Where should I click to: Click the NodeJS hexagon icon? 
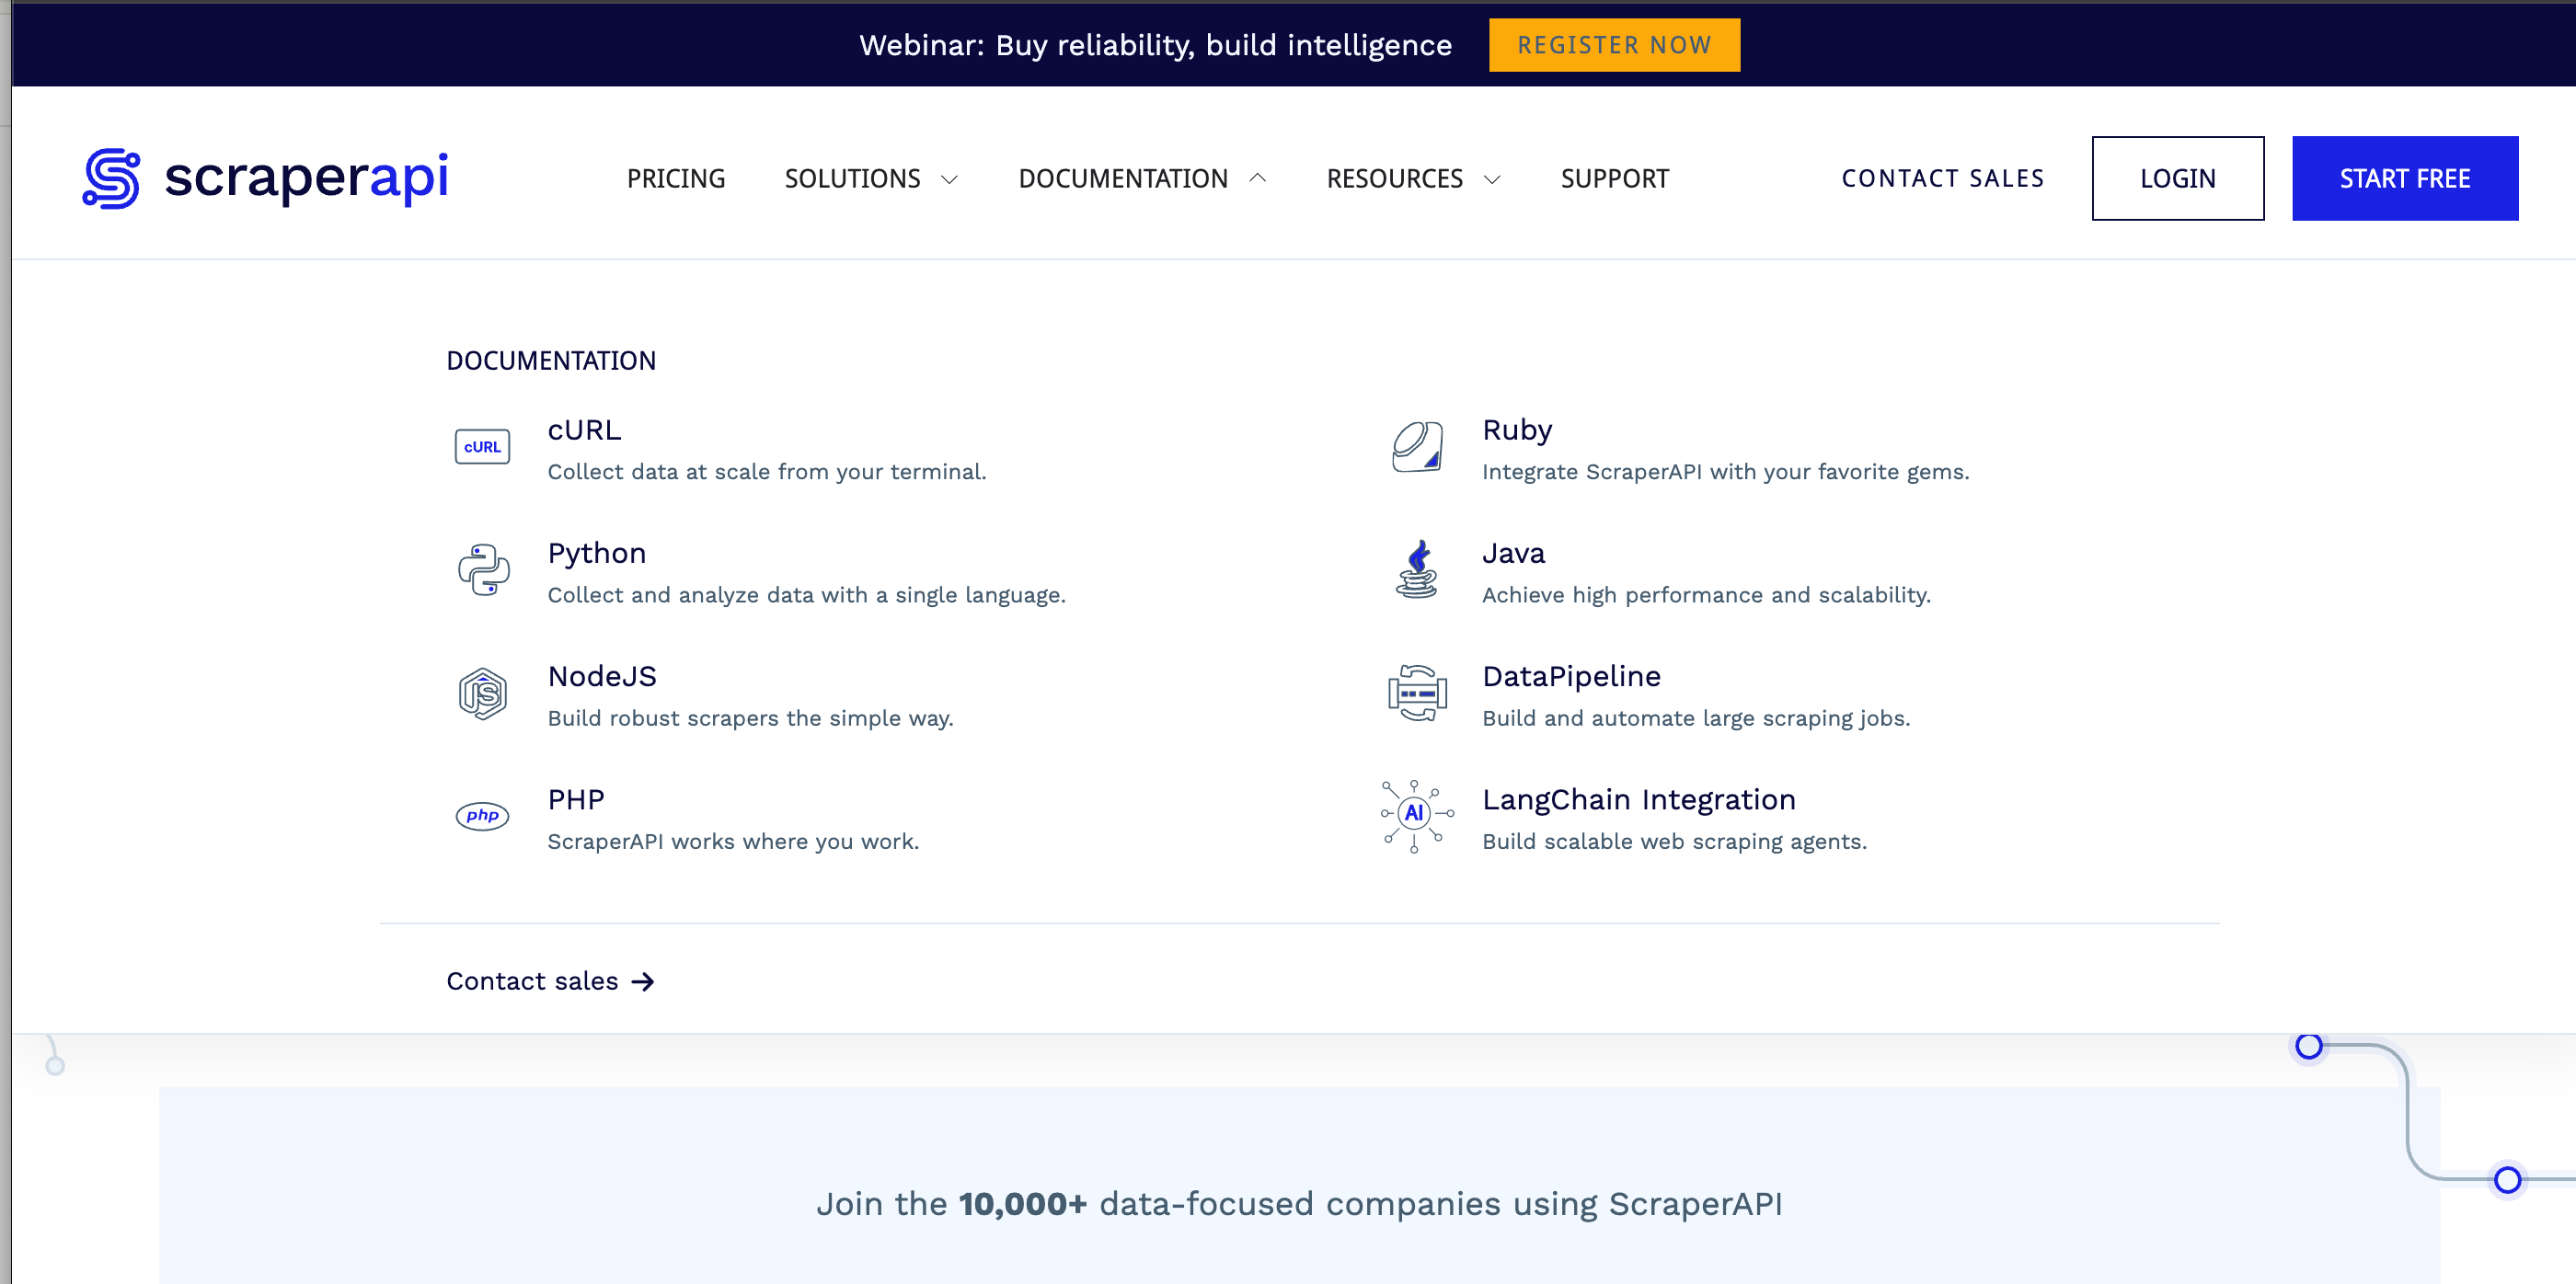point(483,693)
